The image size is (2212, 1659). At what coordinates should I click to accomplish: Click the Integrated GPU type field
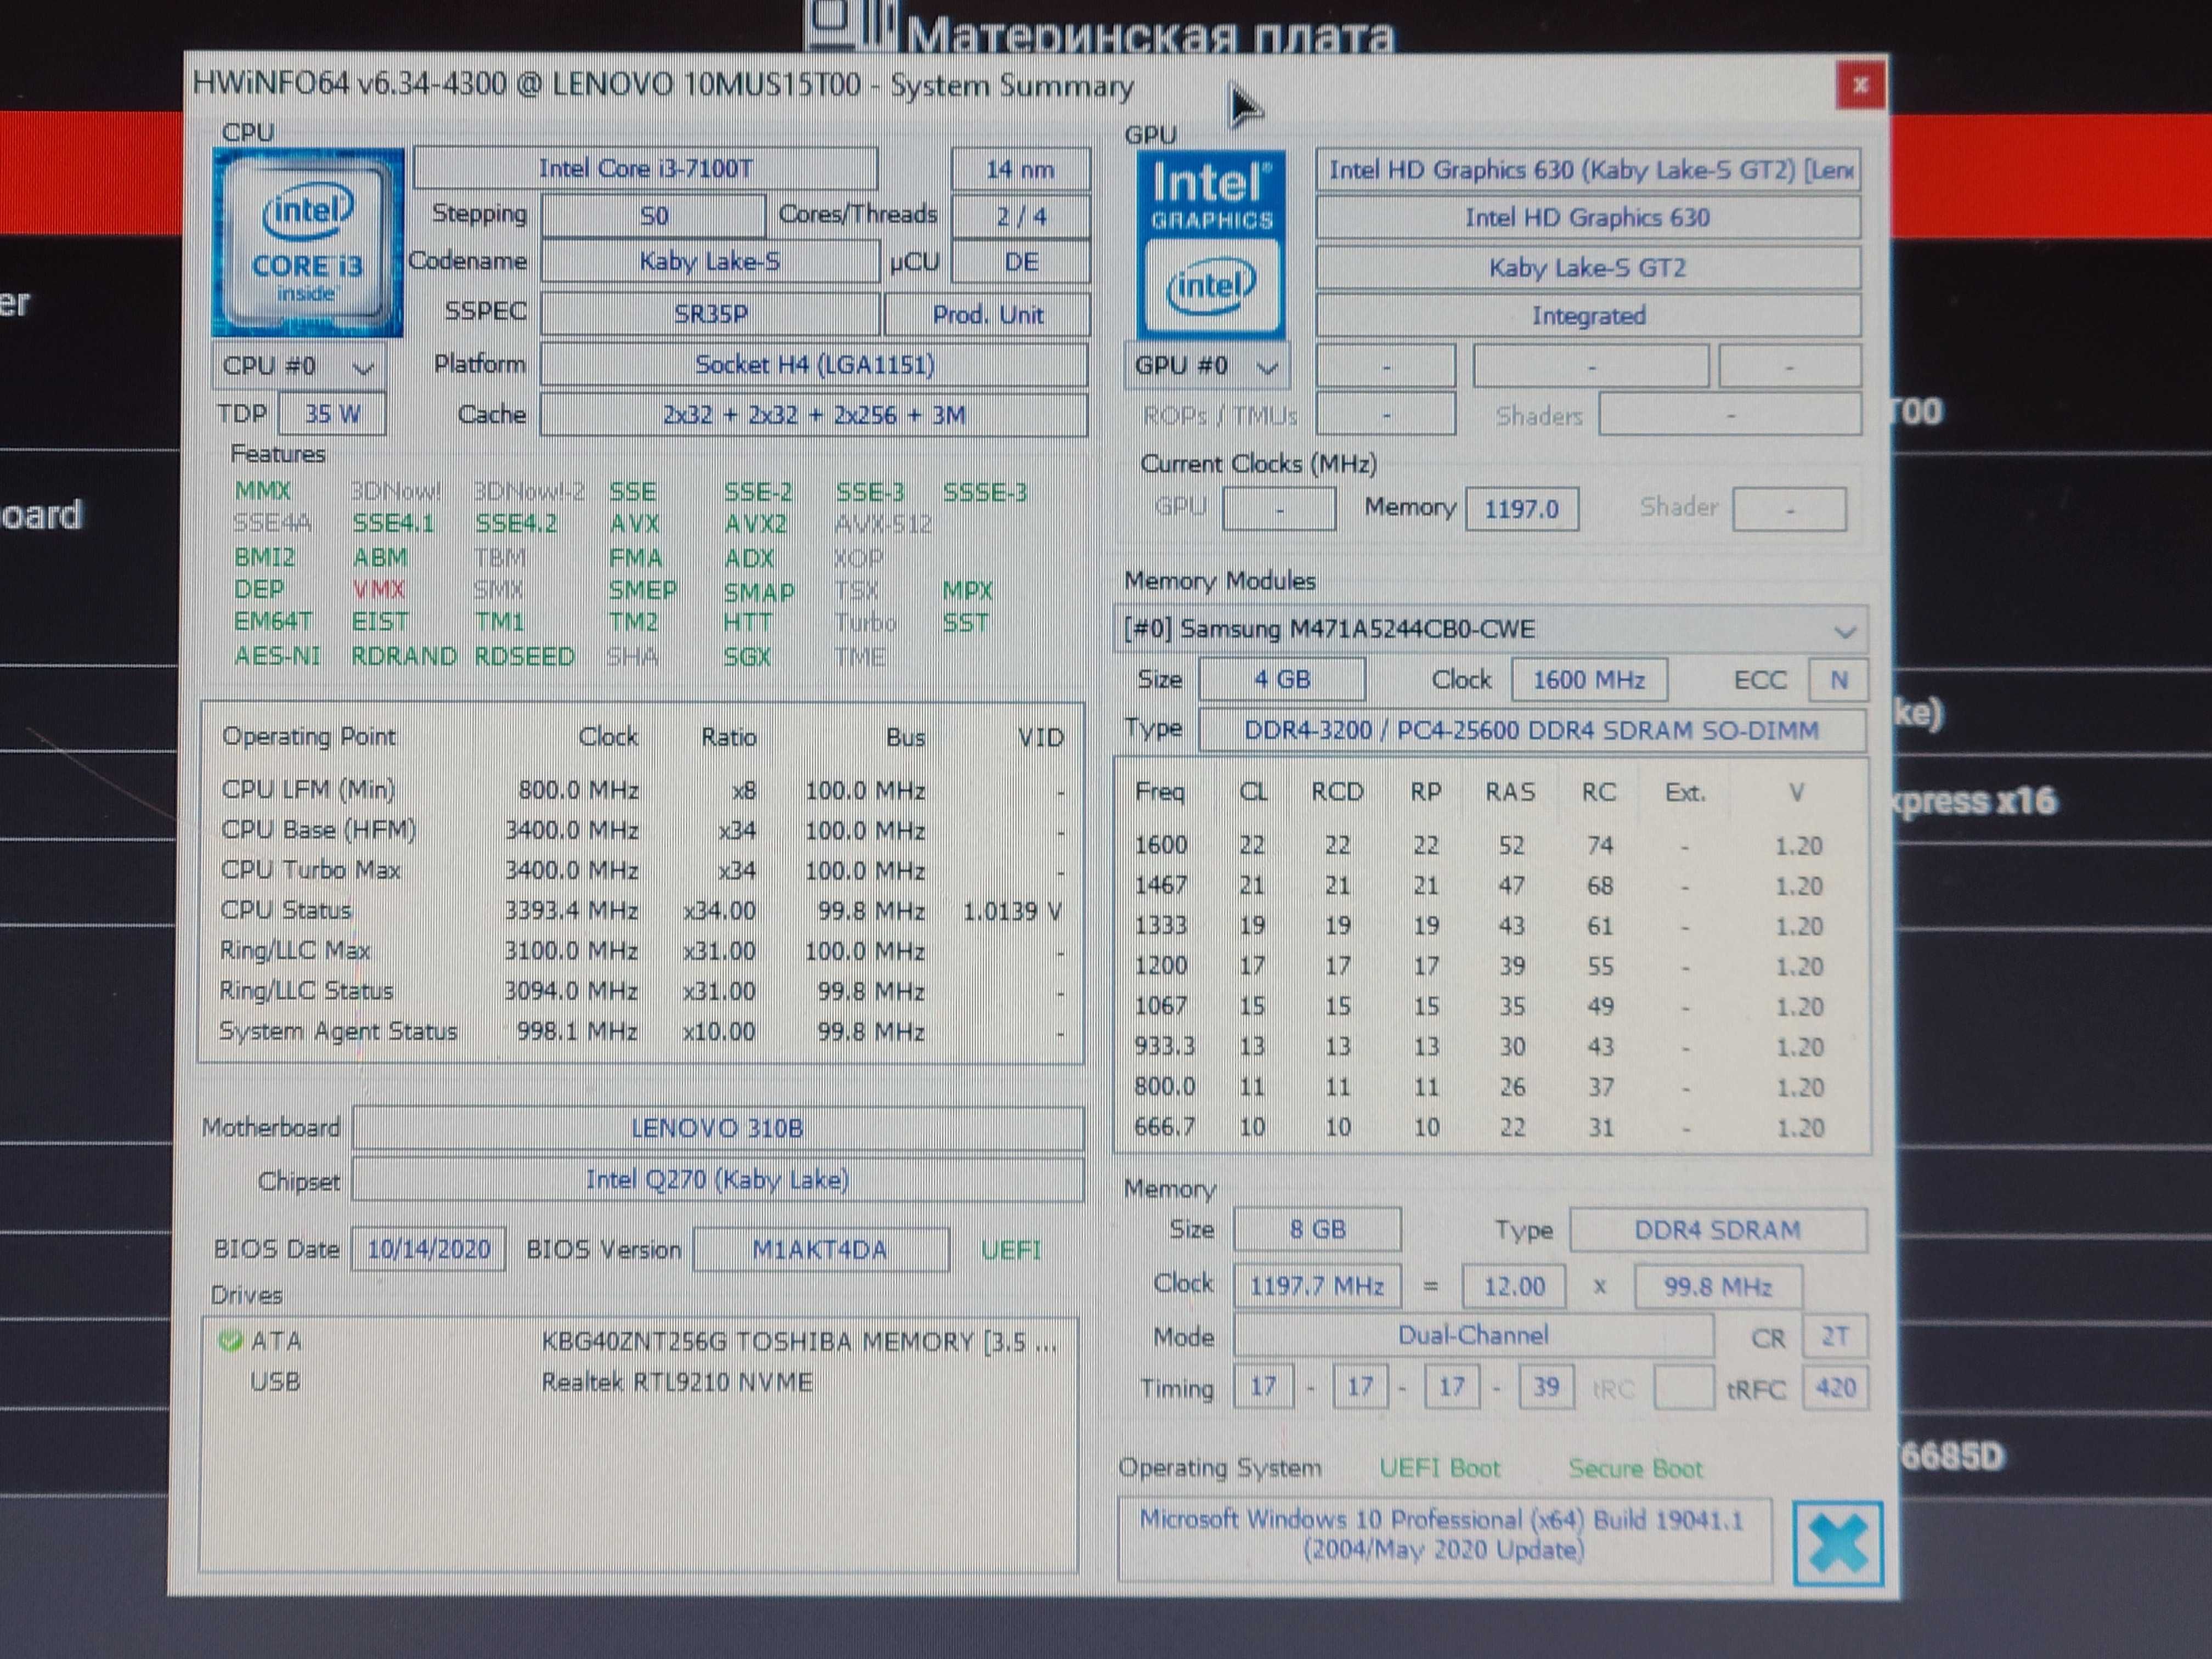click(1588, 316)
